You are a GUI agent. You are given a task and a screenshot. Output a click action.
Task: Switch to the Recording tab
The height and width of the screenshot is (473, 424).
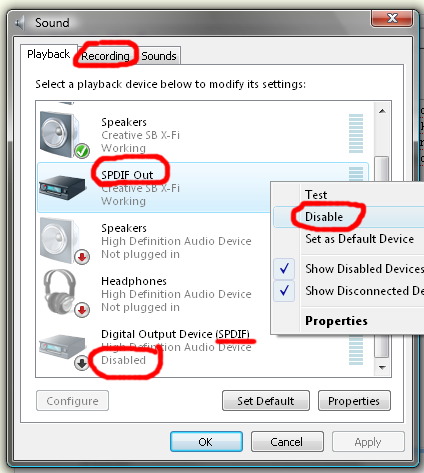[x=105, y=56]
